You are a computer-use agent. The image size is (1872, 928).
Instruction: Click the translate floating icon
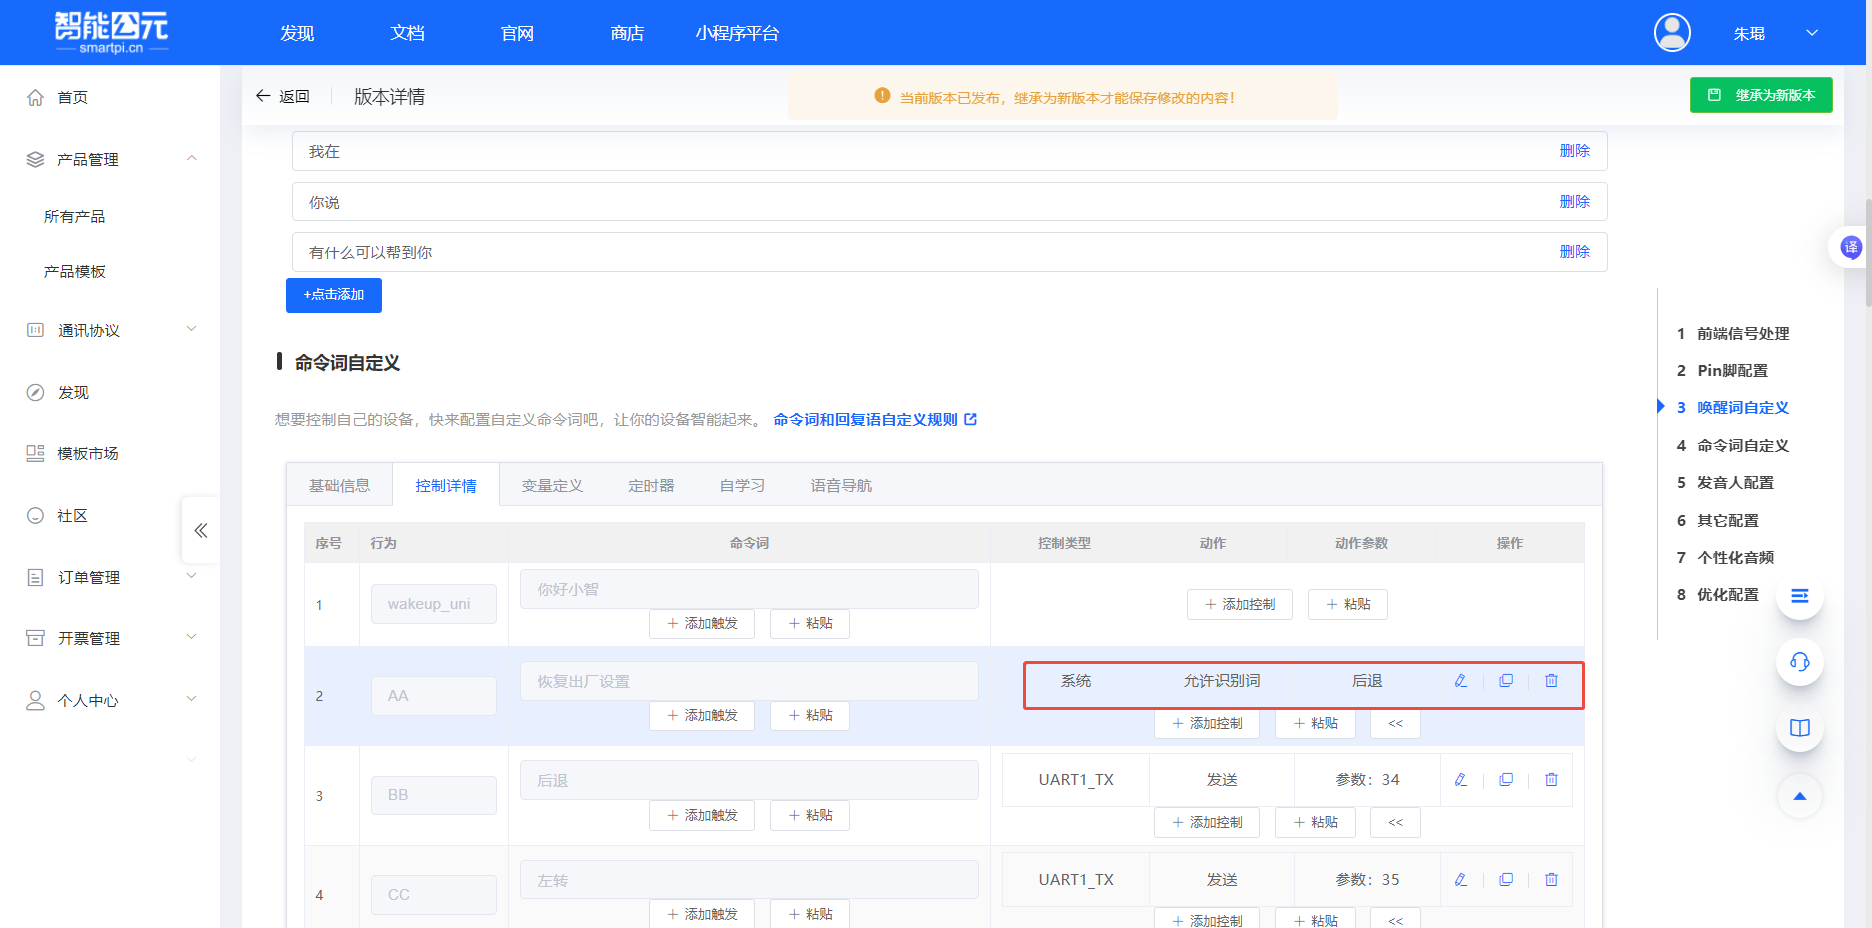tap(1851, 247)
